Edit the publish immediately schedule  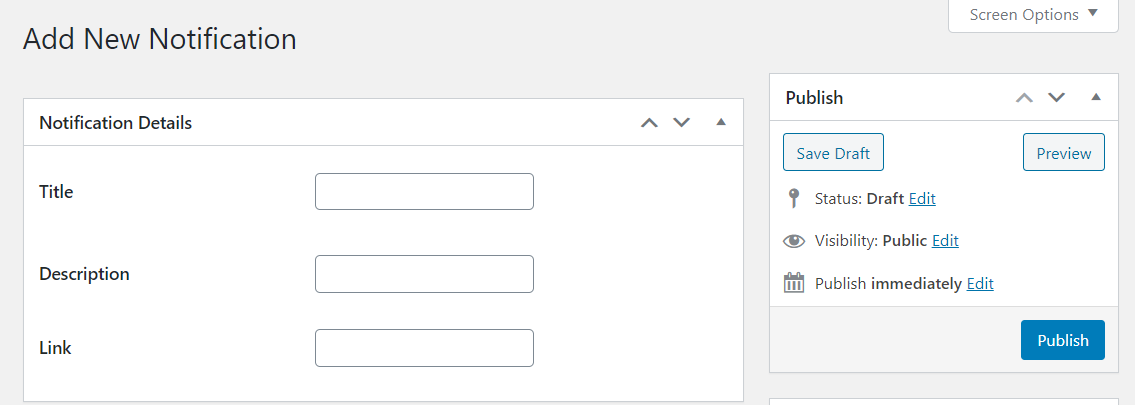980,284
